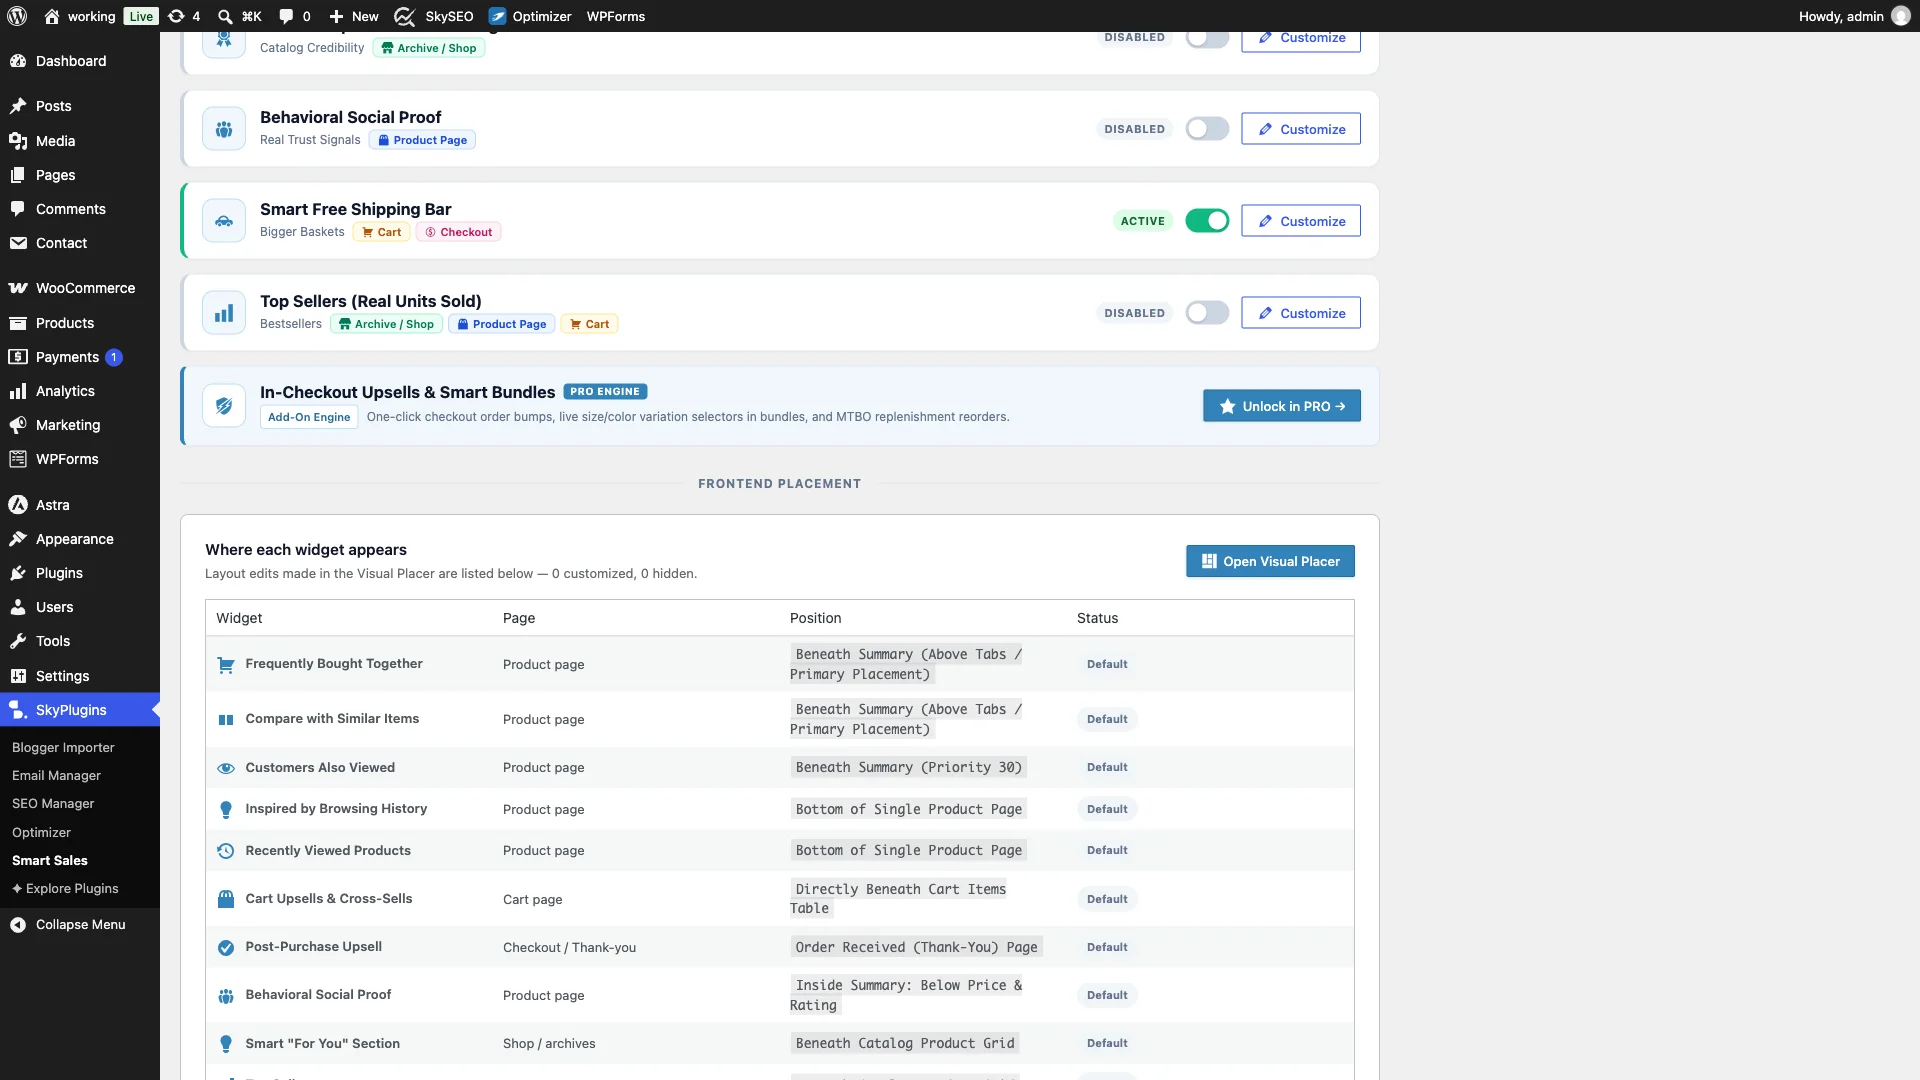The height and width of the screenshot is (1080, 1920).
Task: Click the Recently Viewed Products history icon
Action: pyautogui.click(x=226, y=851)
